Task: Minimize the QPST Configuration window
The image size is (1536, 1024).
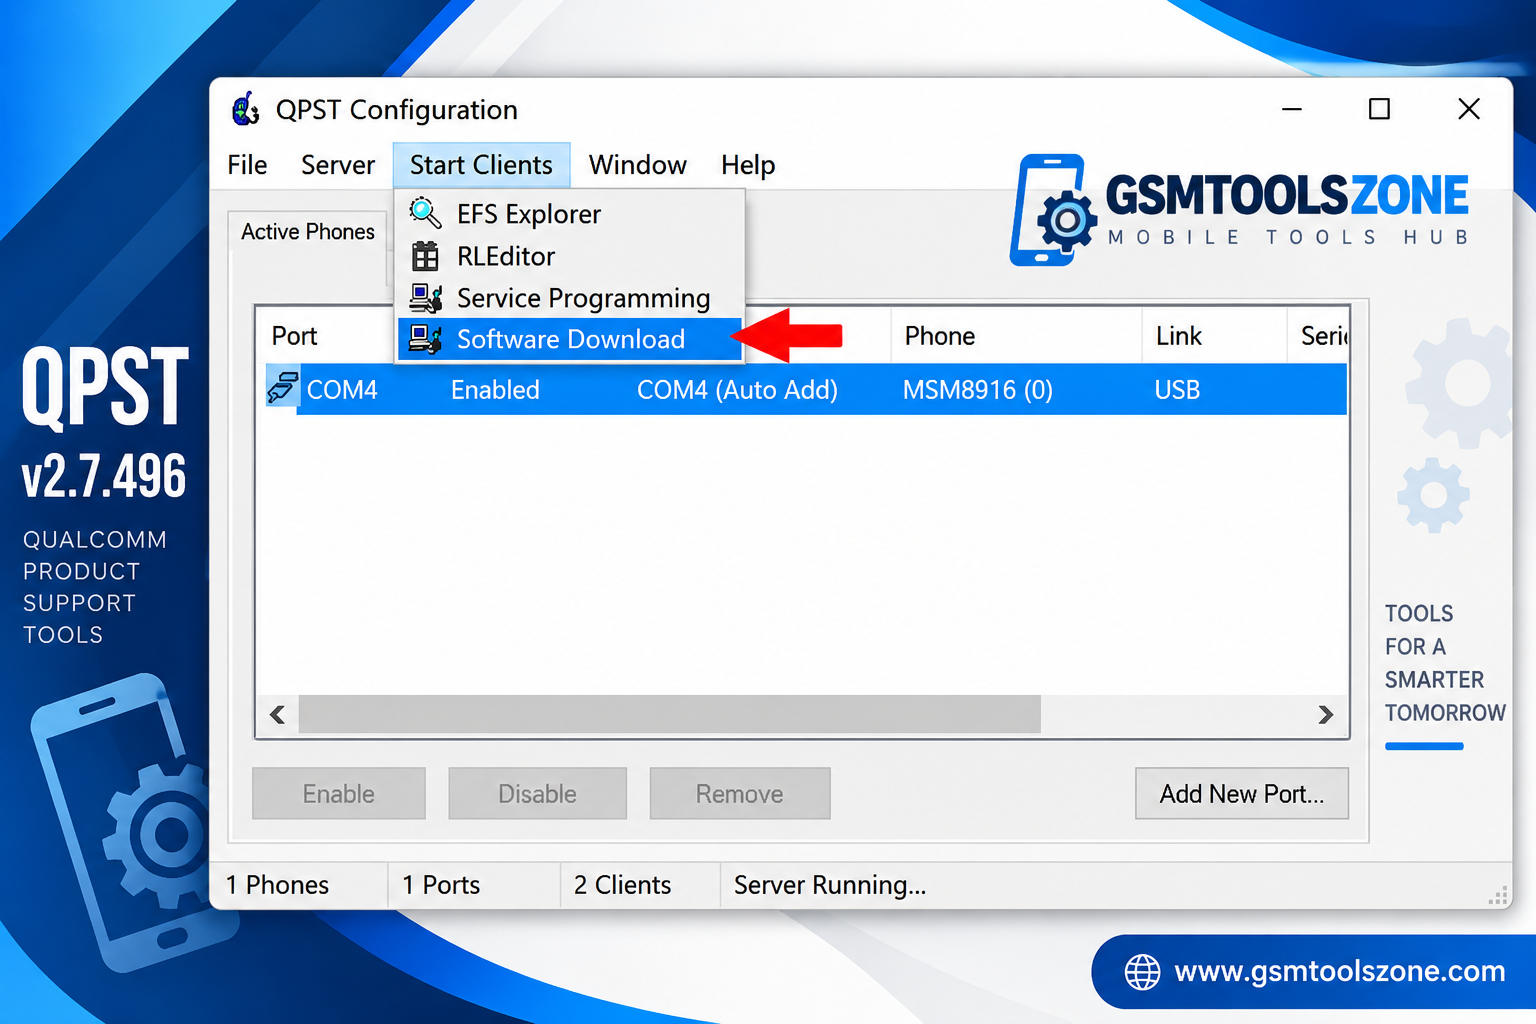Action: [1292, 109]
